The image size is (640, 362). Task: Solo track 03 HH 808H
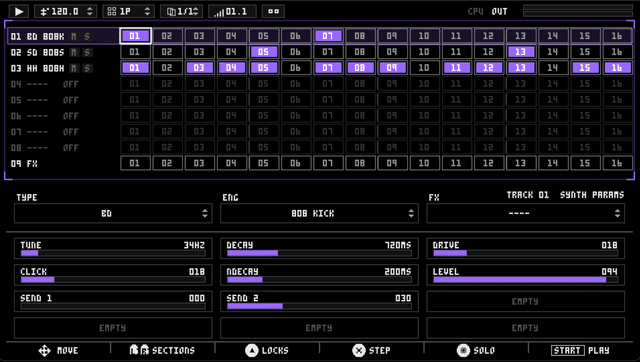[x=87, y=68]
